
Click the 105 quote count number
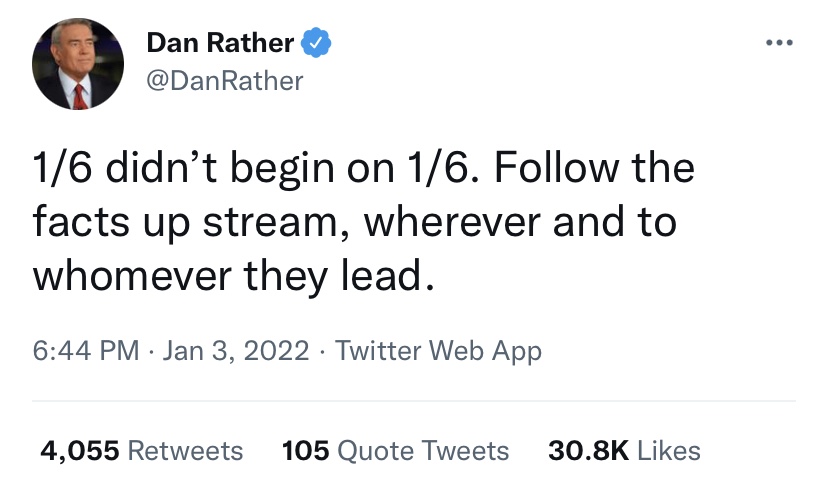(306, 451)
